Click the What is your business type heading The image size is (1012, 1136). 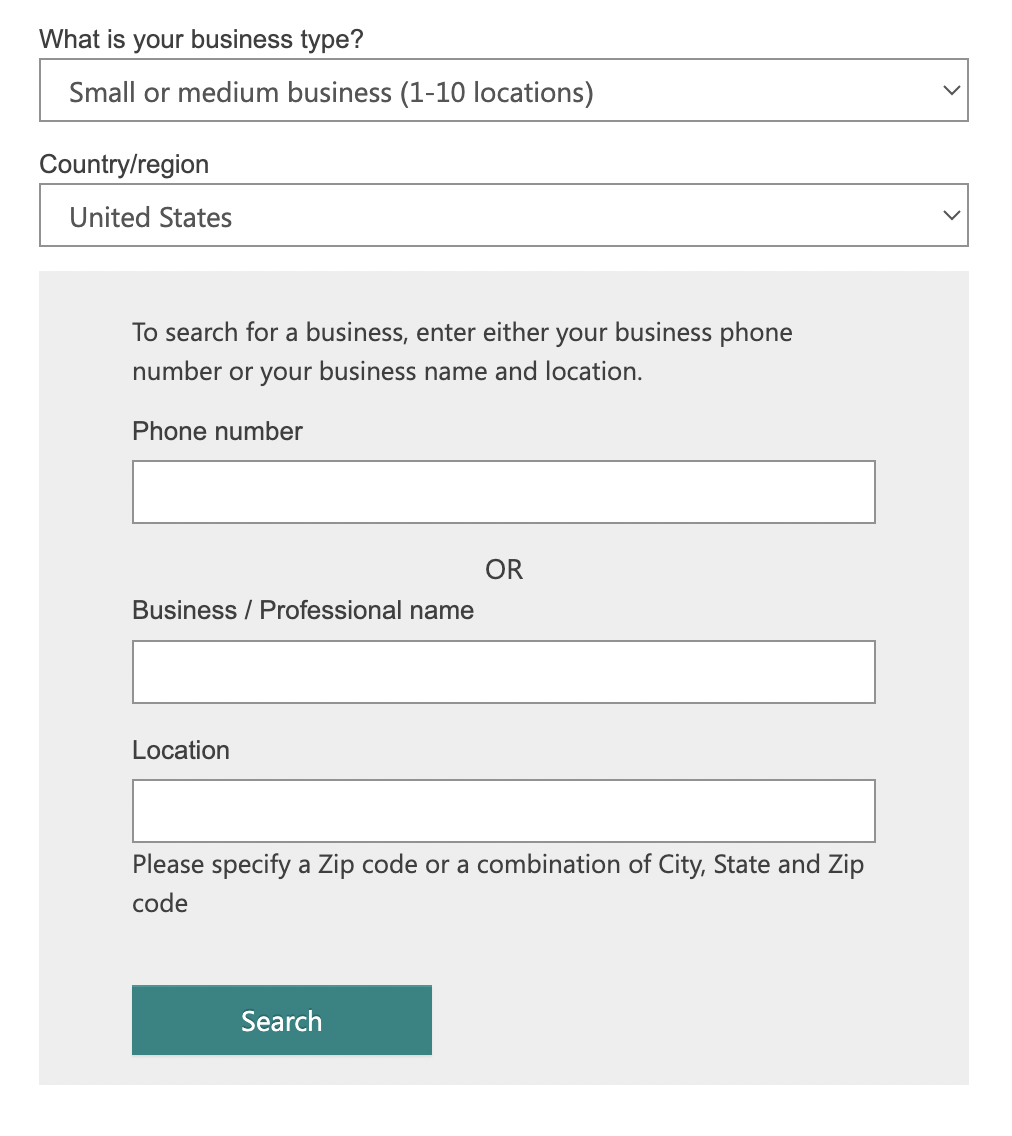coord(201,39)
